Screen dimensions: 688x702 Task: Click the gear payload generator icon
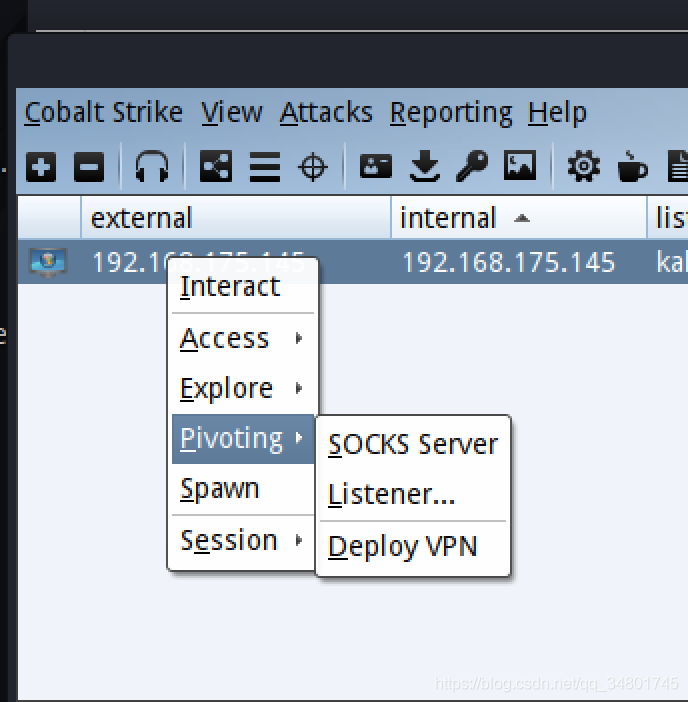(584, 166)
